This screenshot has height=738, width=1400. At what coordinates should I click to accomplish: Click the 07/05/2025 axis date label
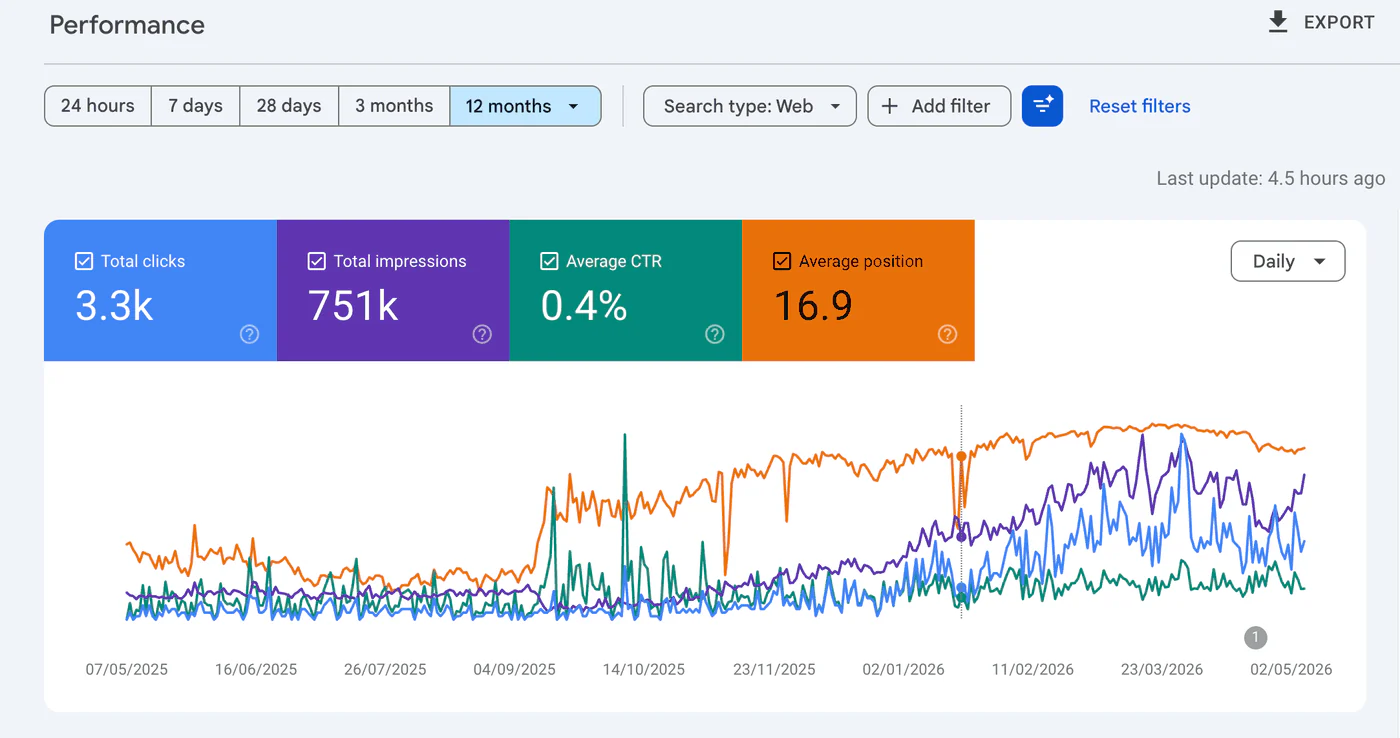126,669
